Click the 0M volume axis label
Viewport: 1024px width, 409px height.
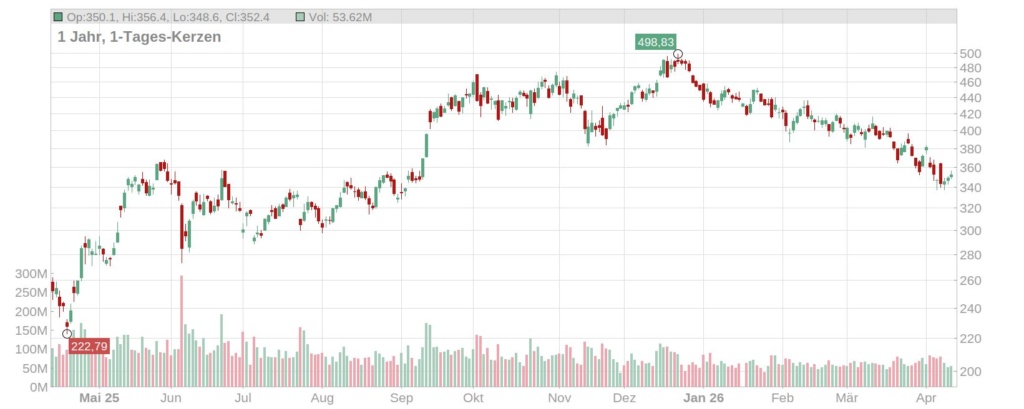38,387
